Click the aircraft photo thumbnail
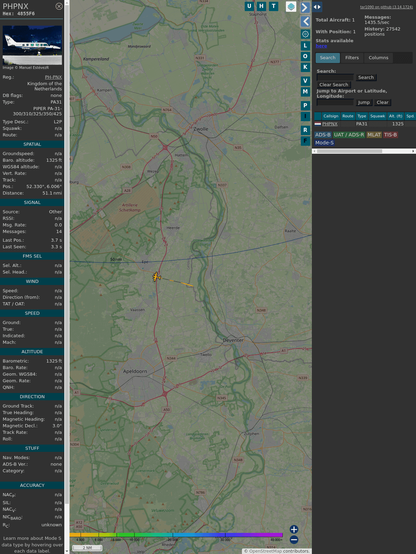This screenshot has width=416, height=554. [32, 45]
